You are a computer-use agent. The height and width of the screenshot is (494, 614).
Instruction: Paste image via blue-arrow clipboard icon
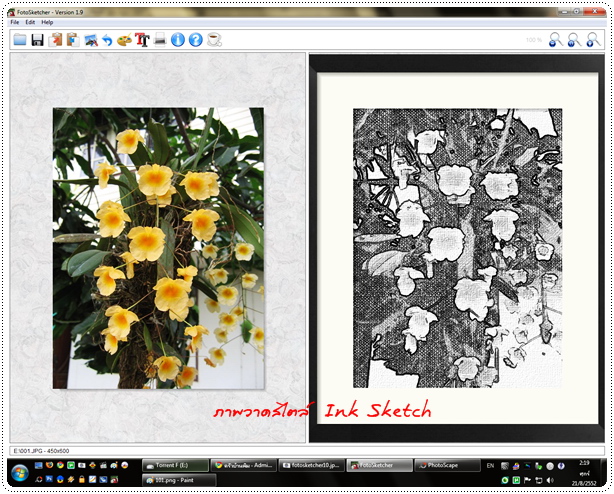73,40
